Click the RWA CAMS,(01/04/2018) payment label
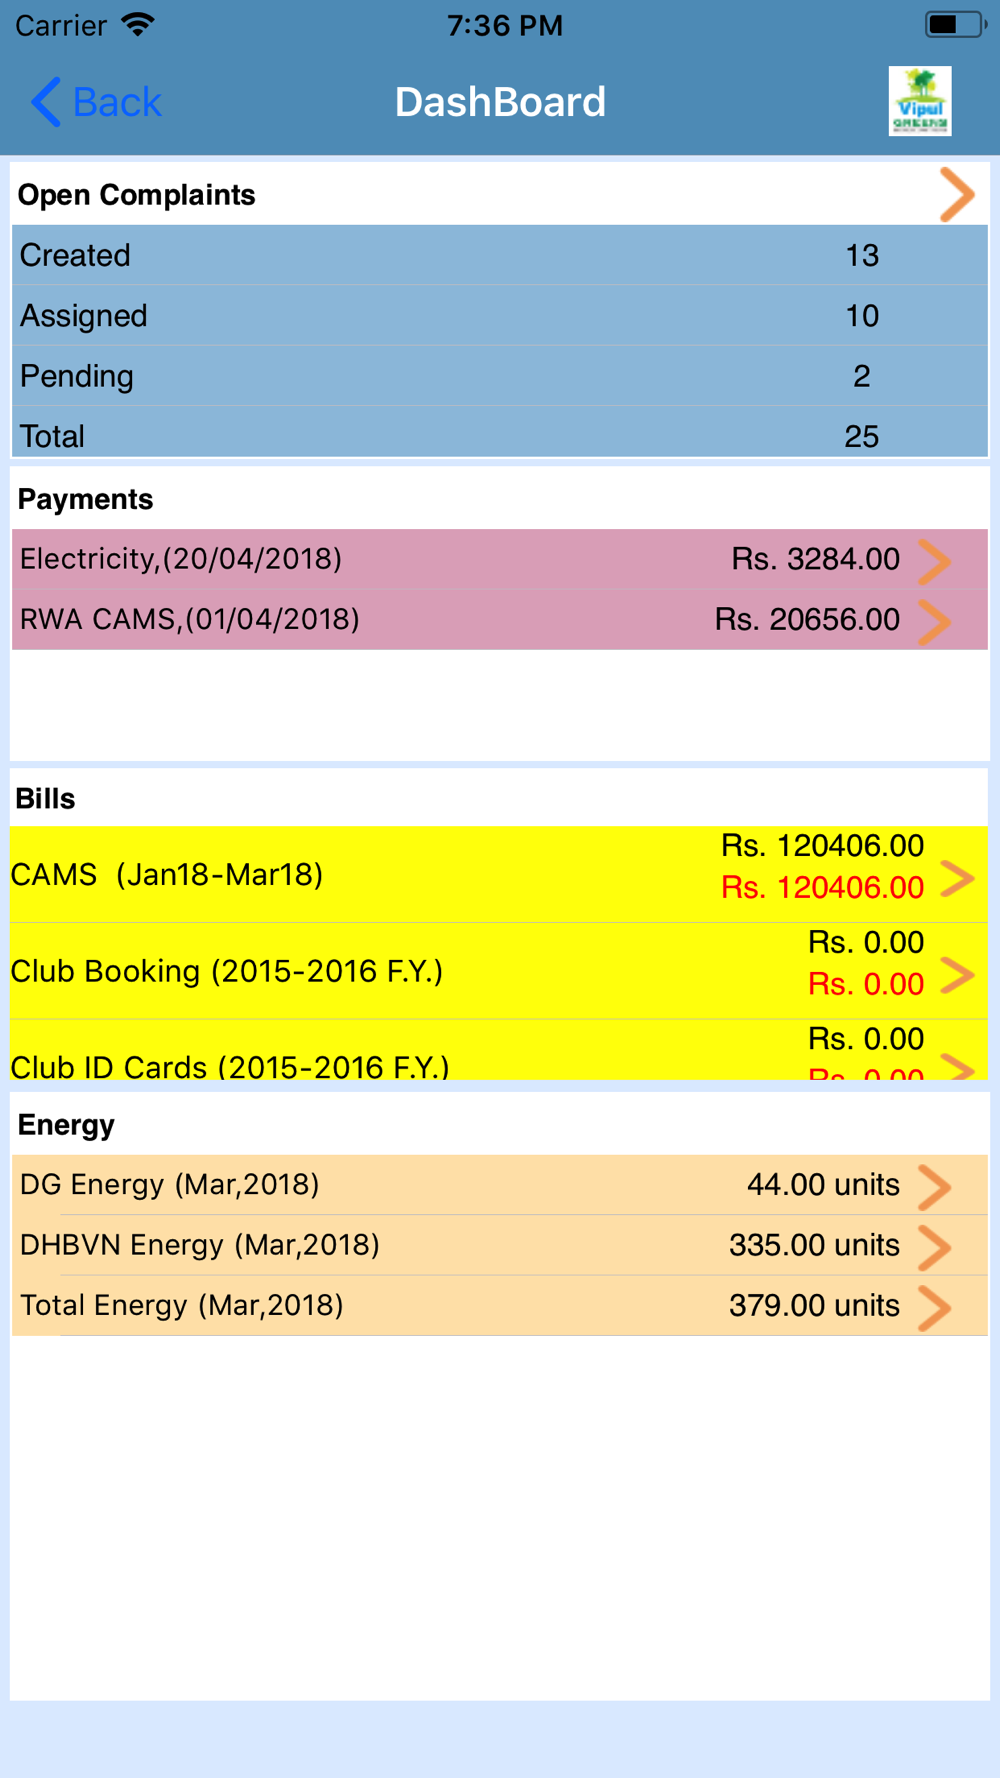 [x=190, y=620]
